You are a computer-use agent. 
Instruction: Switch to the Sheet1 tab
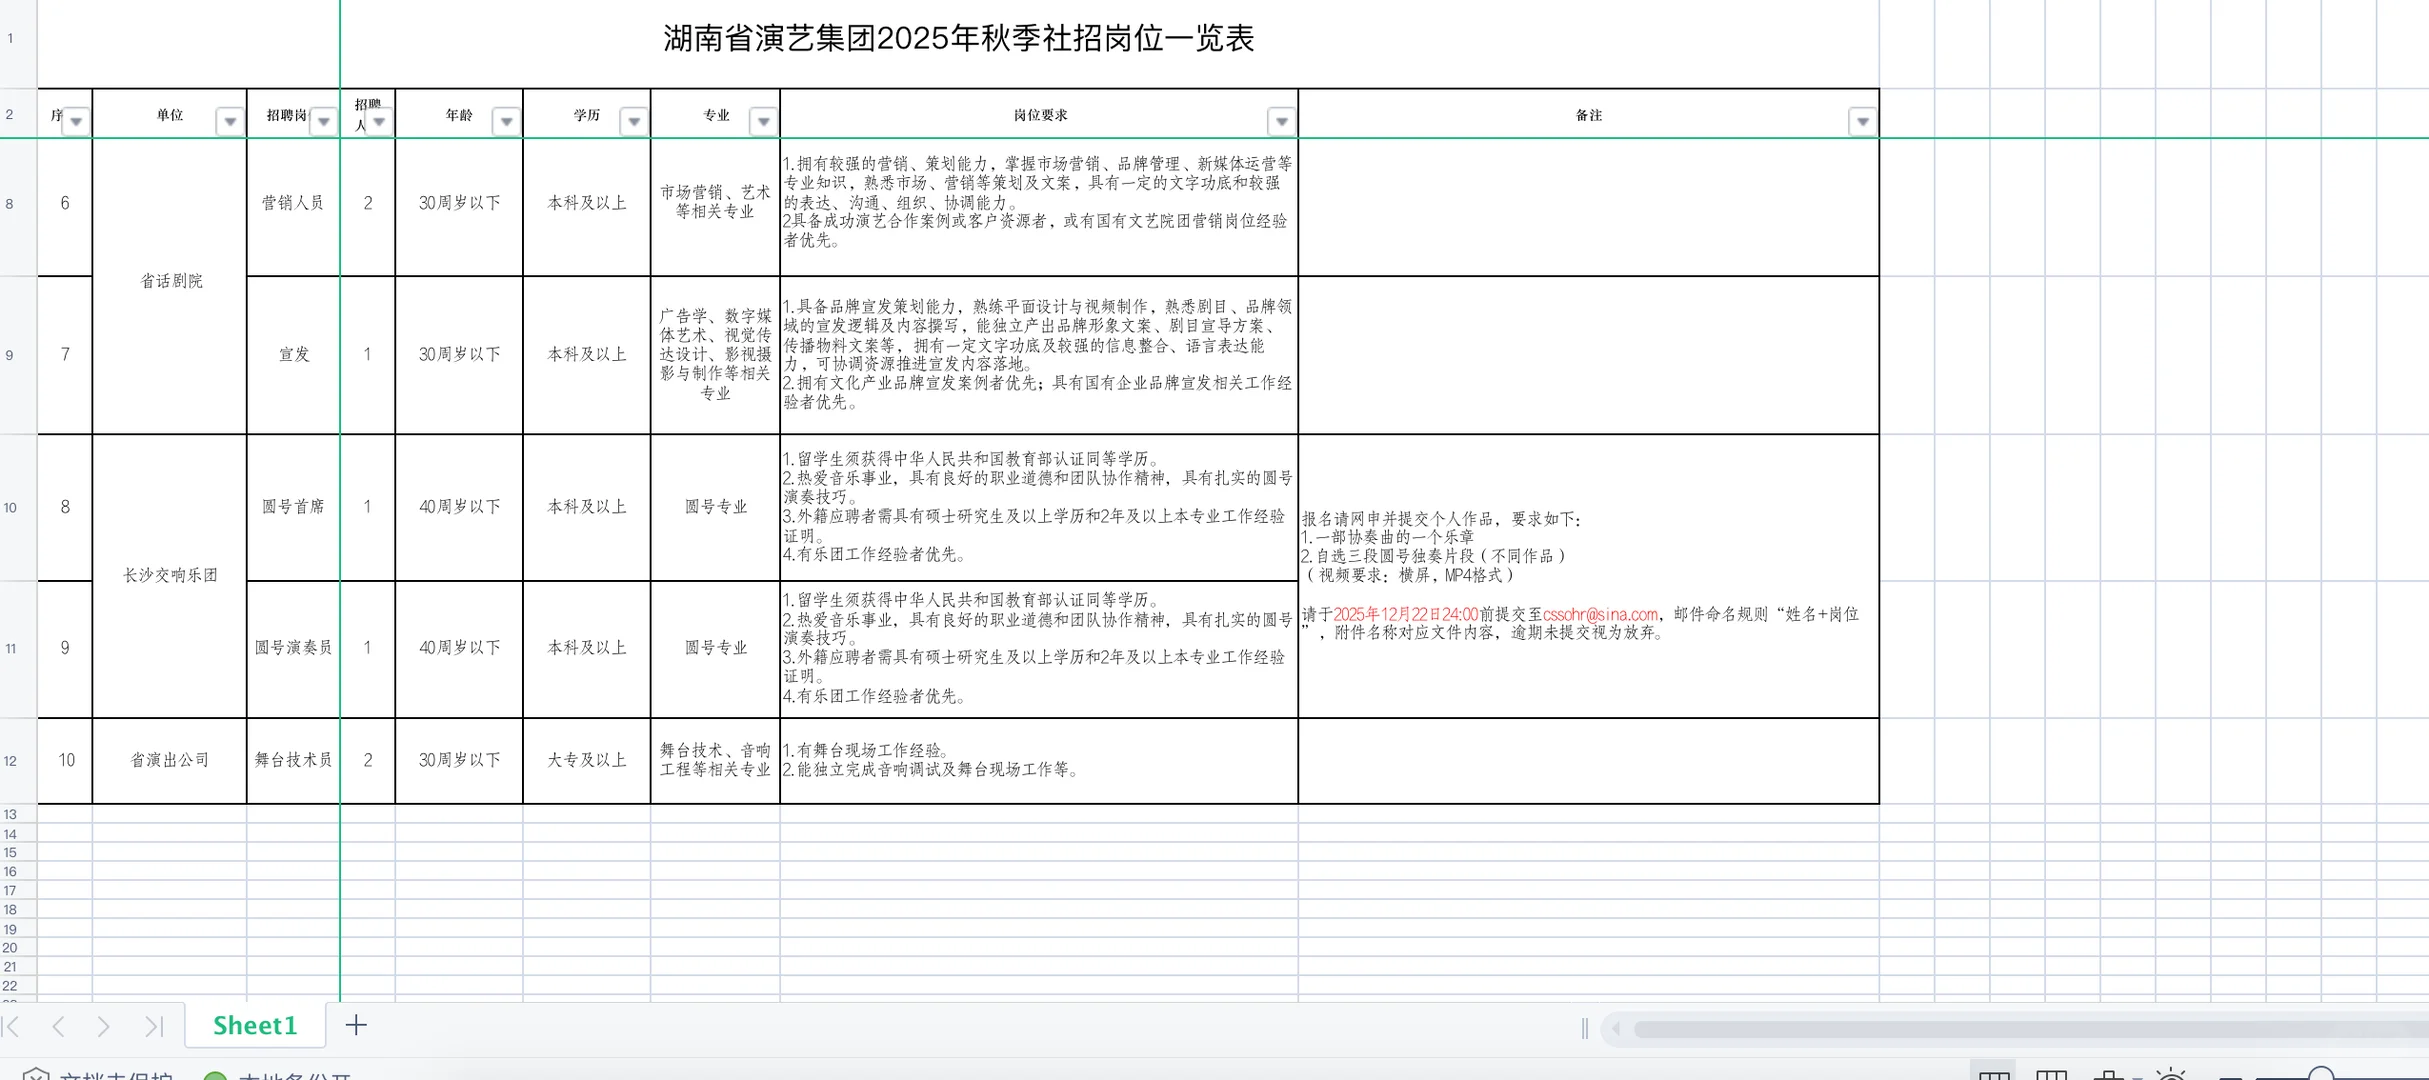pos(255,1025)
